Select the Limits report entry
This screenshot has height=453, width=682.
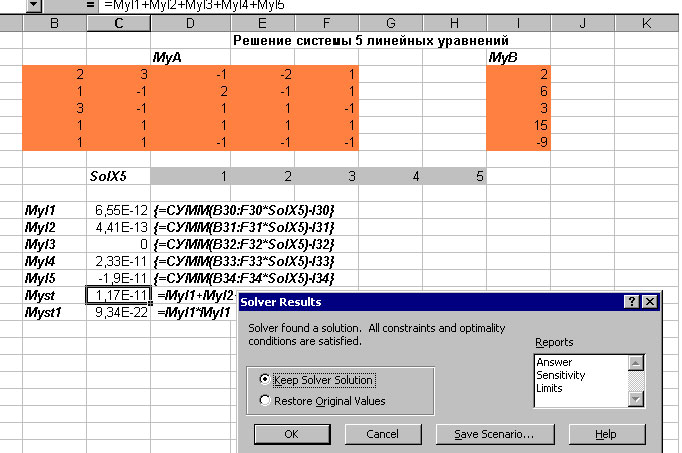[549, 388]
